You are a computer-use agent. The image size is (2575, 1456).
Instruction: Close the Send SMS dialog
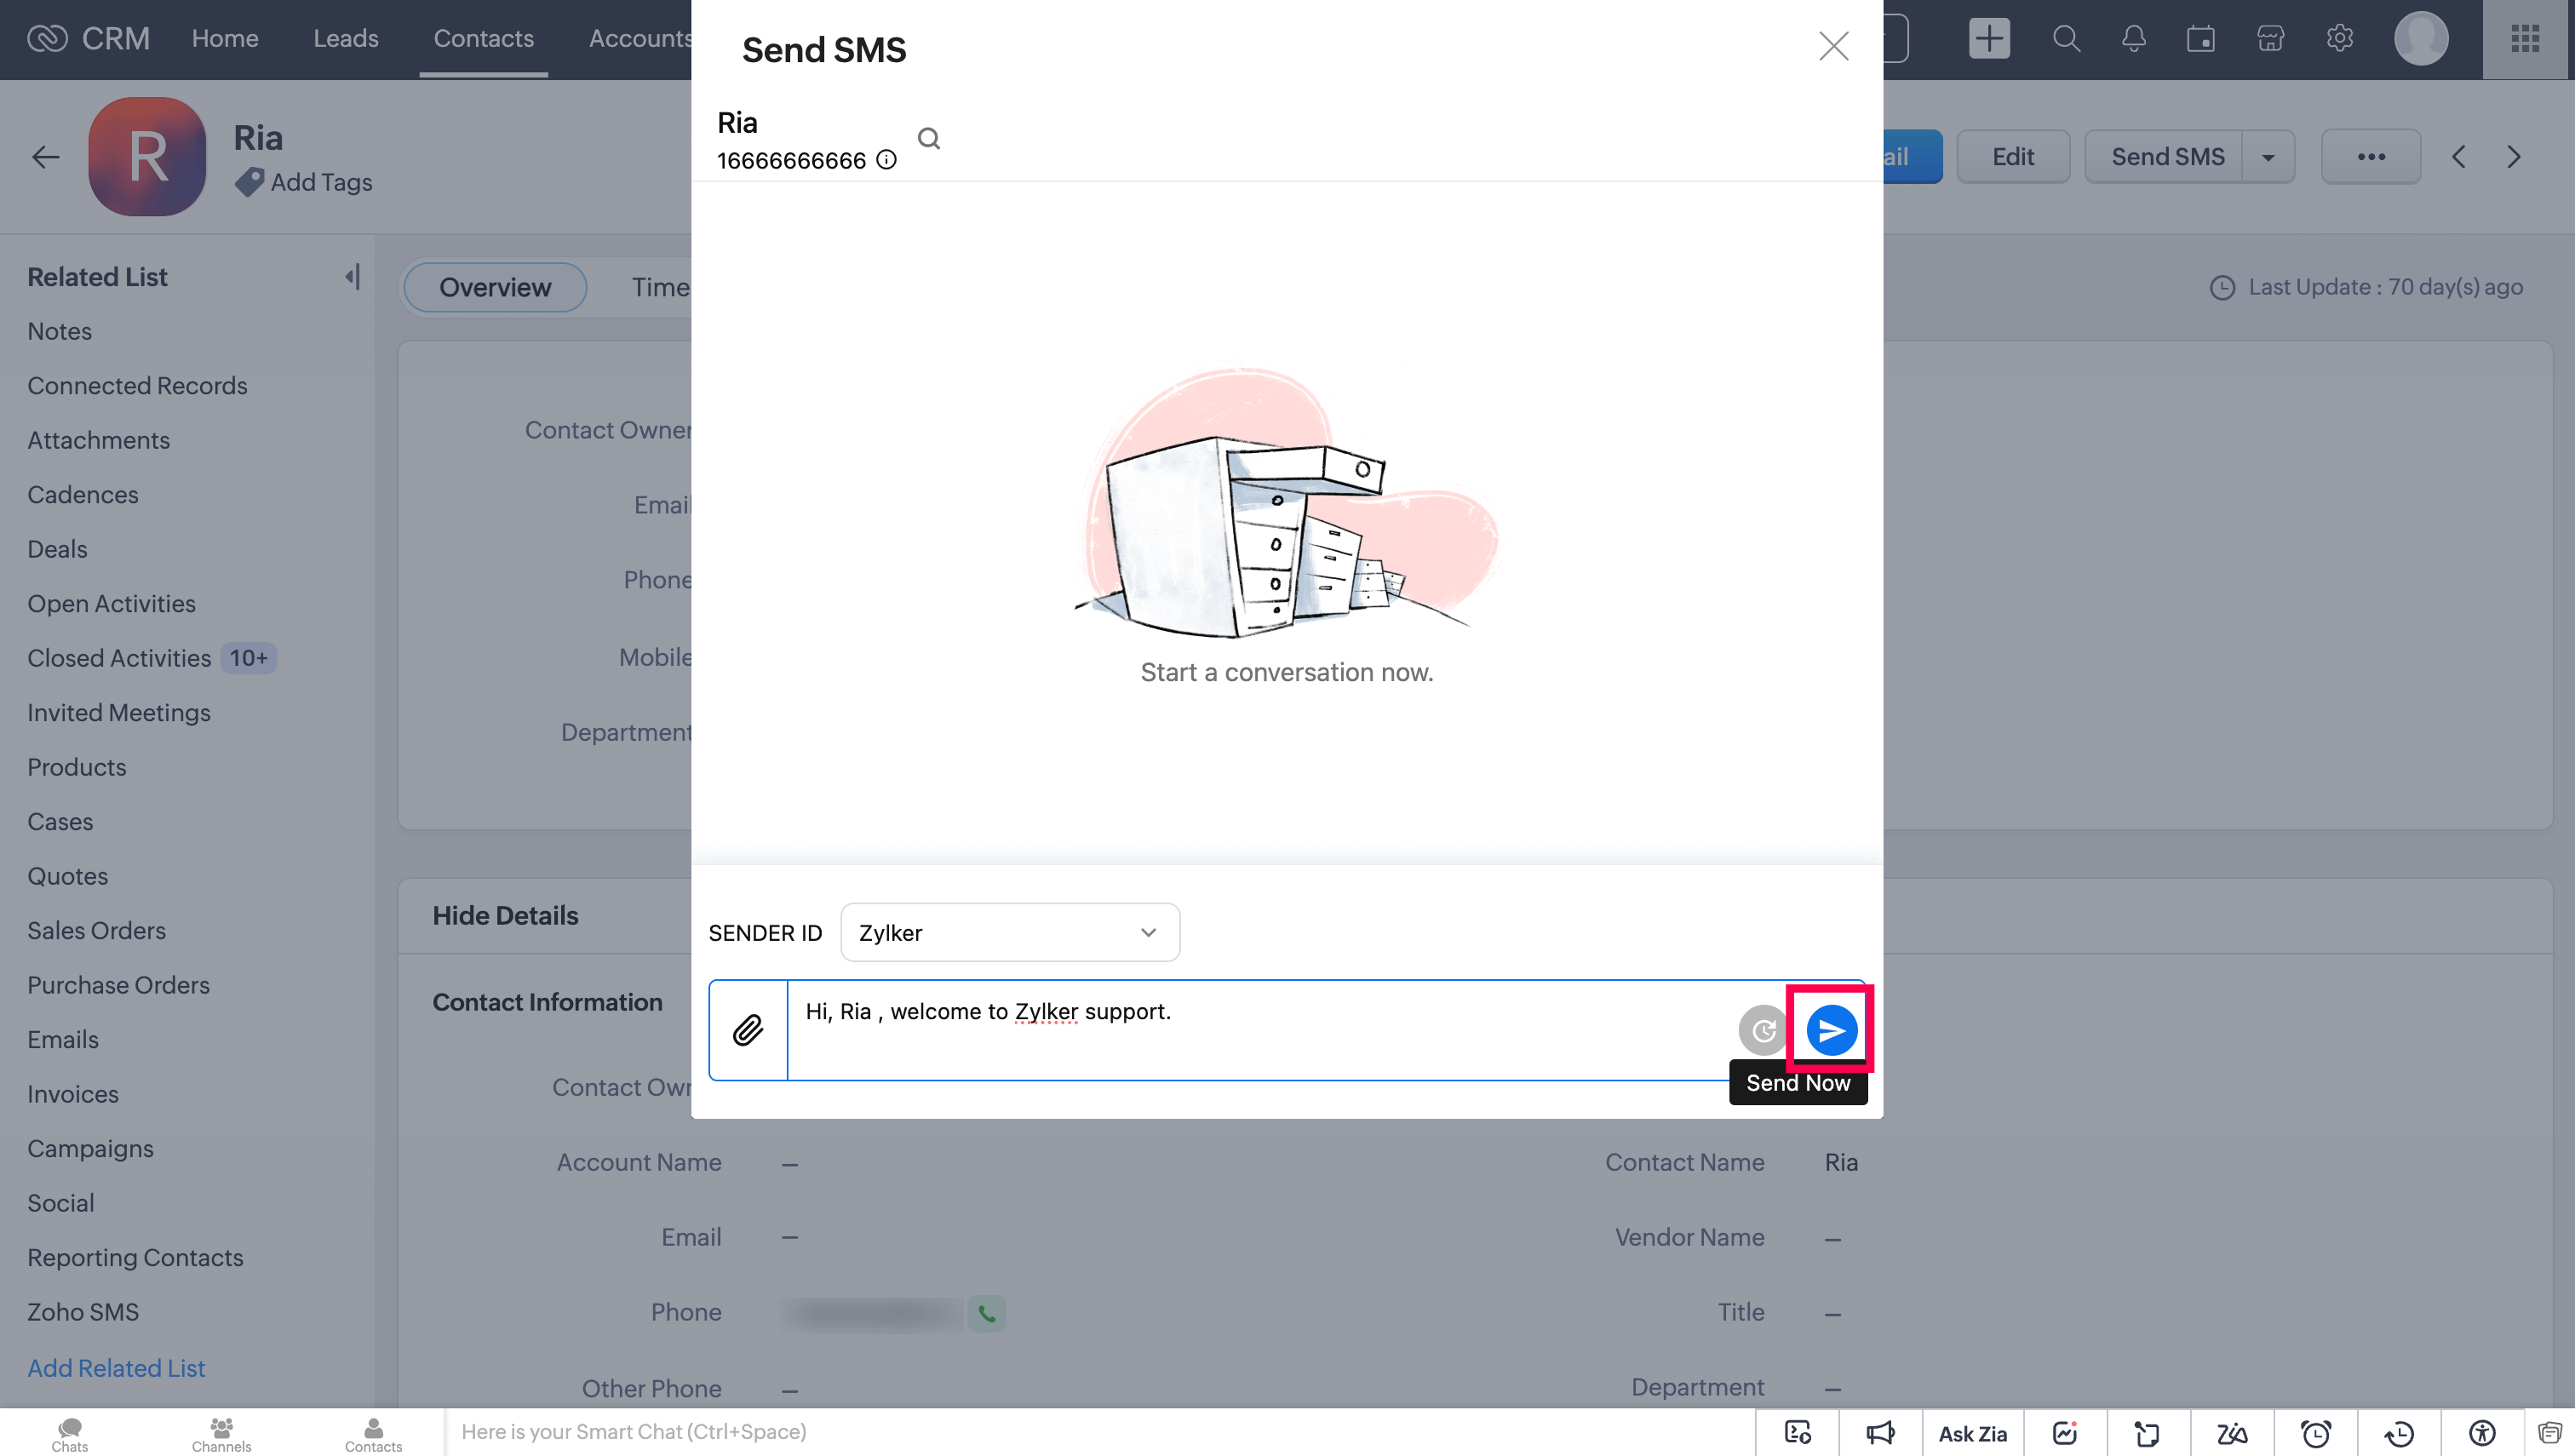[1833, 46]
